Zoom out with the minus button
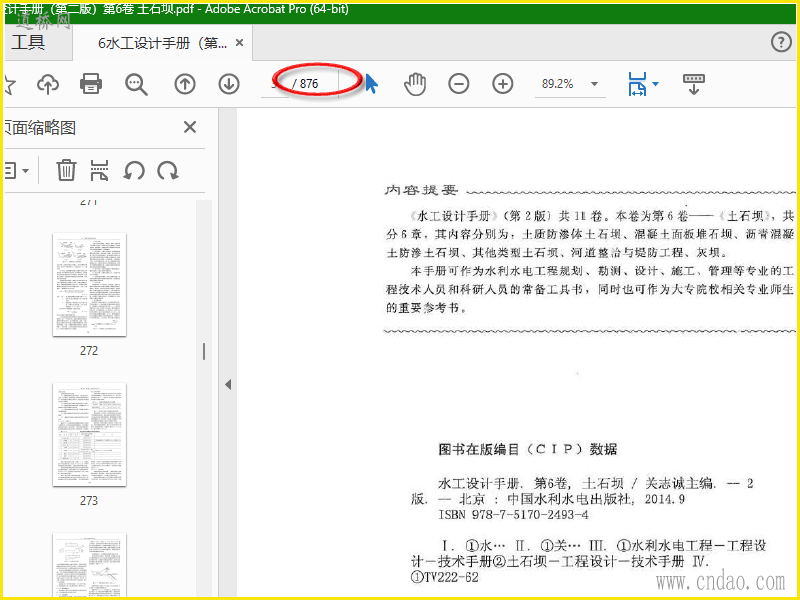The image size is (800, 600). 459,84
